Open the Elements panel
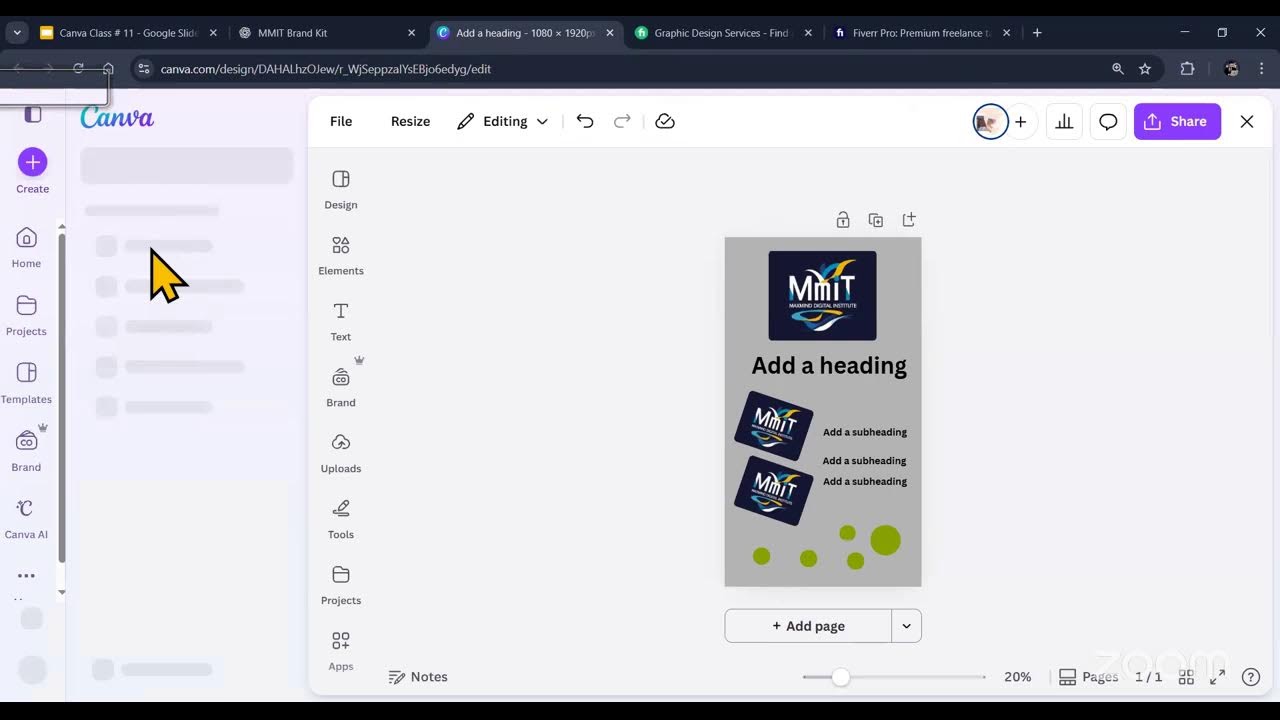Image resolution: width=1280 pixels, height=720 pixels. coord(341,255)
